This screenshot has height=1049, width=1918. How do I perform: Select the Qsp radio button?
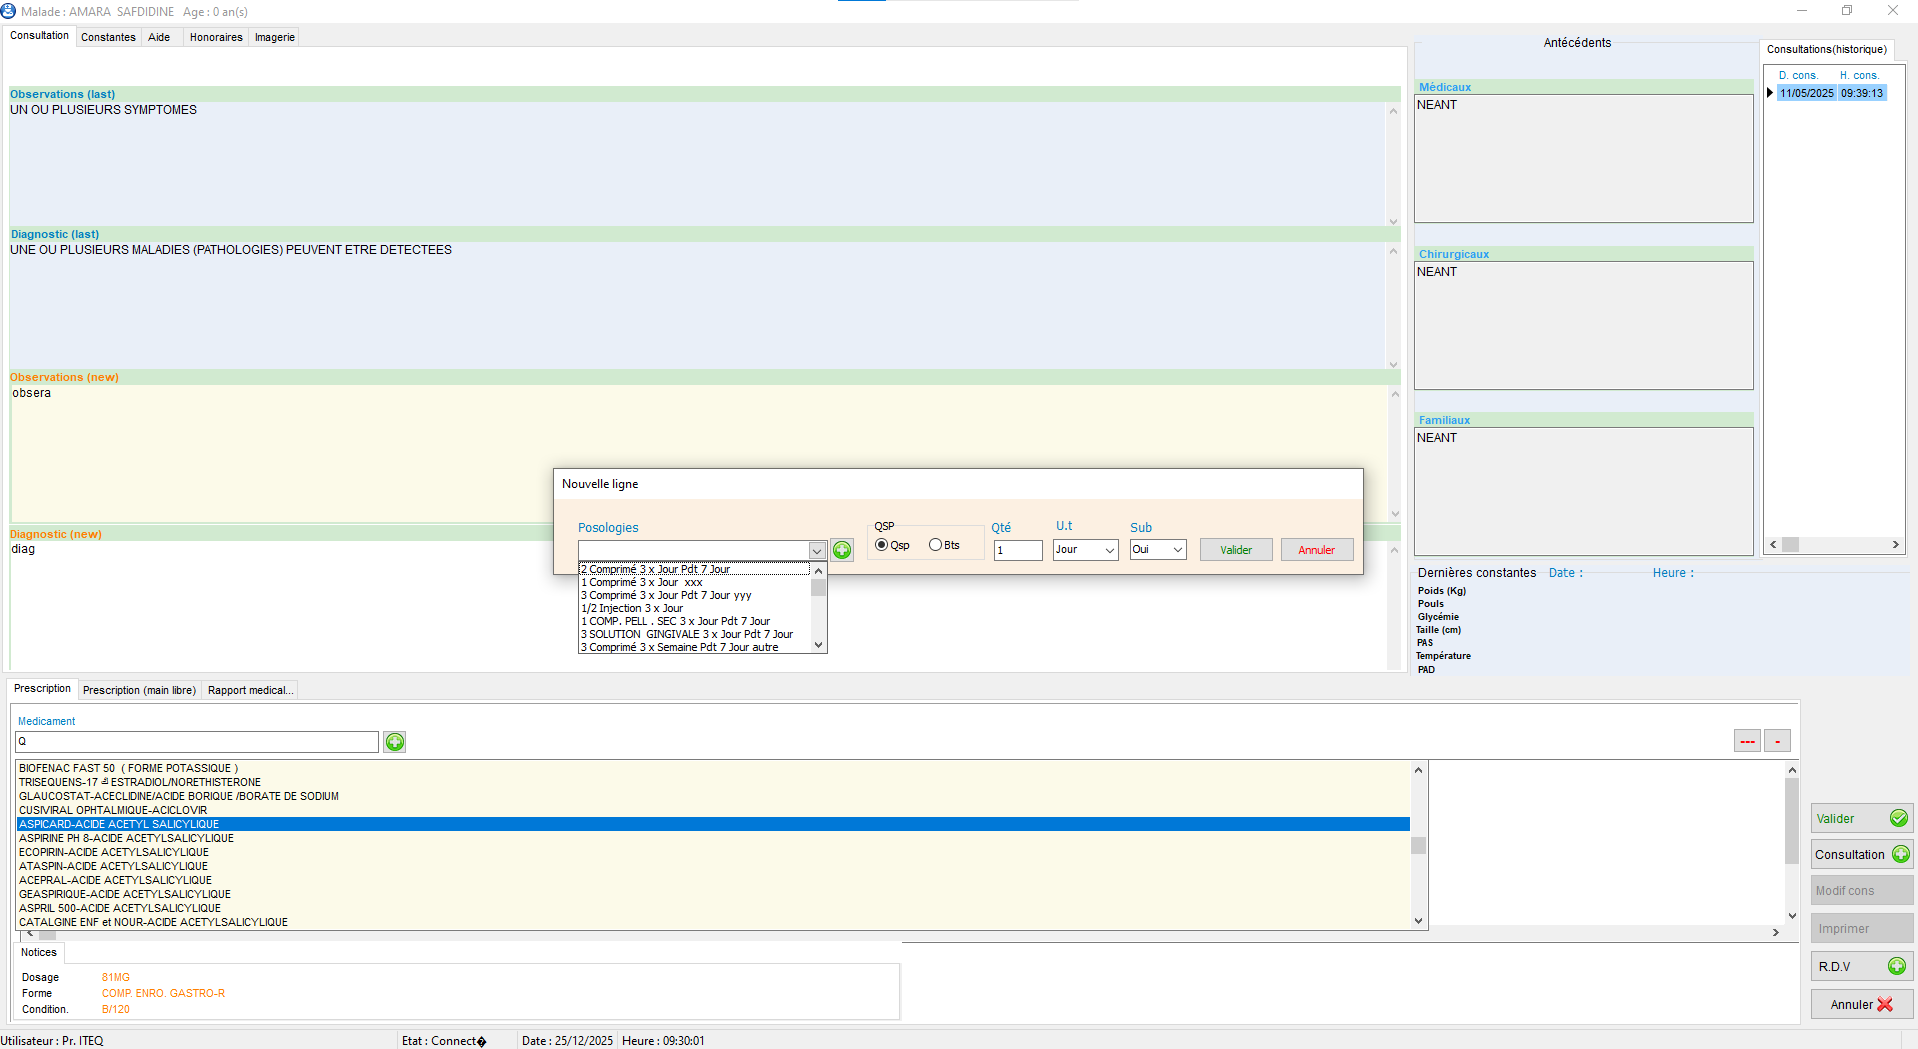click(x=882, y=545)
